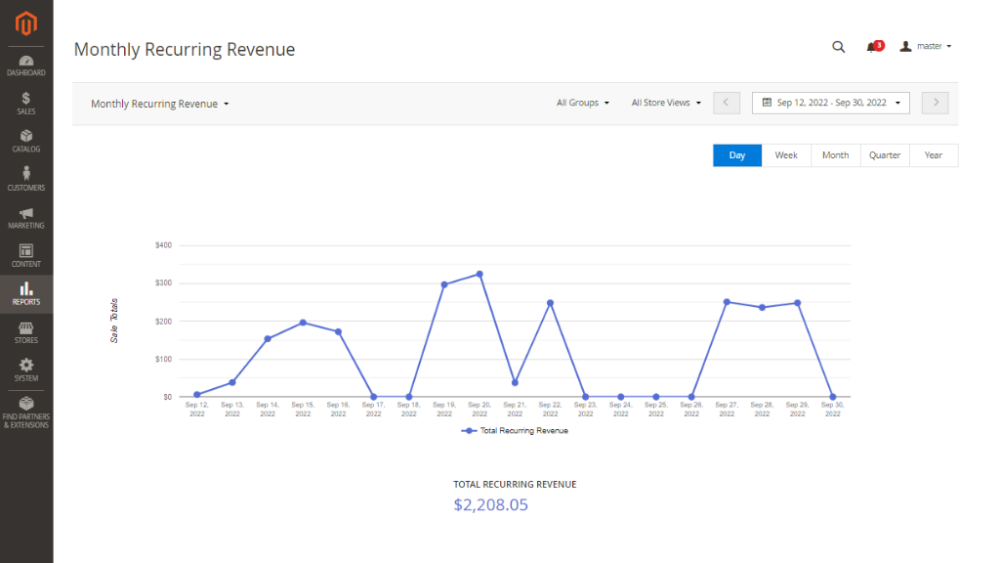Image resolution: width=1000 pixels, height=563 pixels.
Task: Go to the previous date range
Action: (x=726, y=103)
